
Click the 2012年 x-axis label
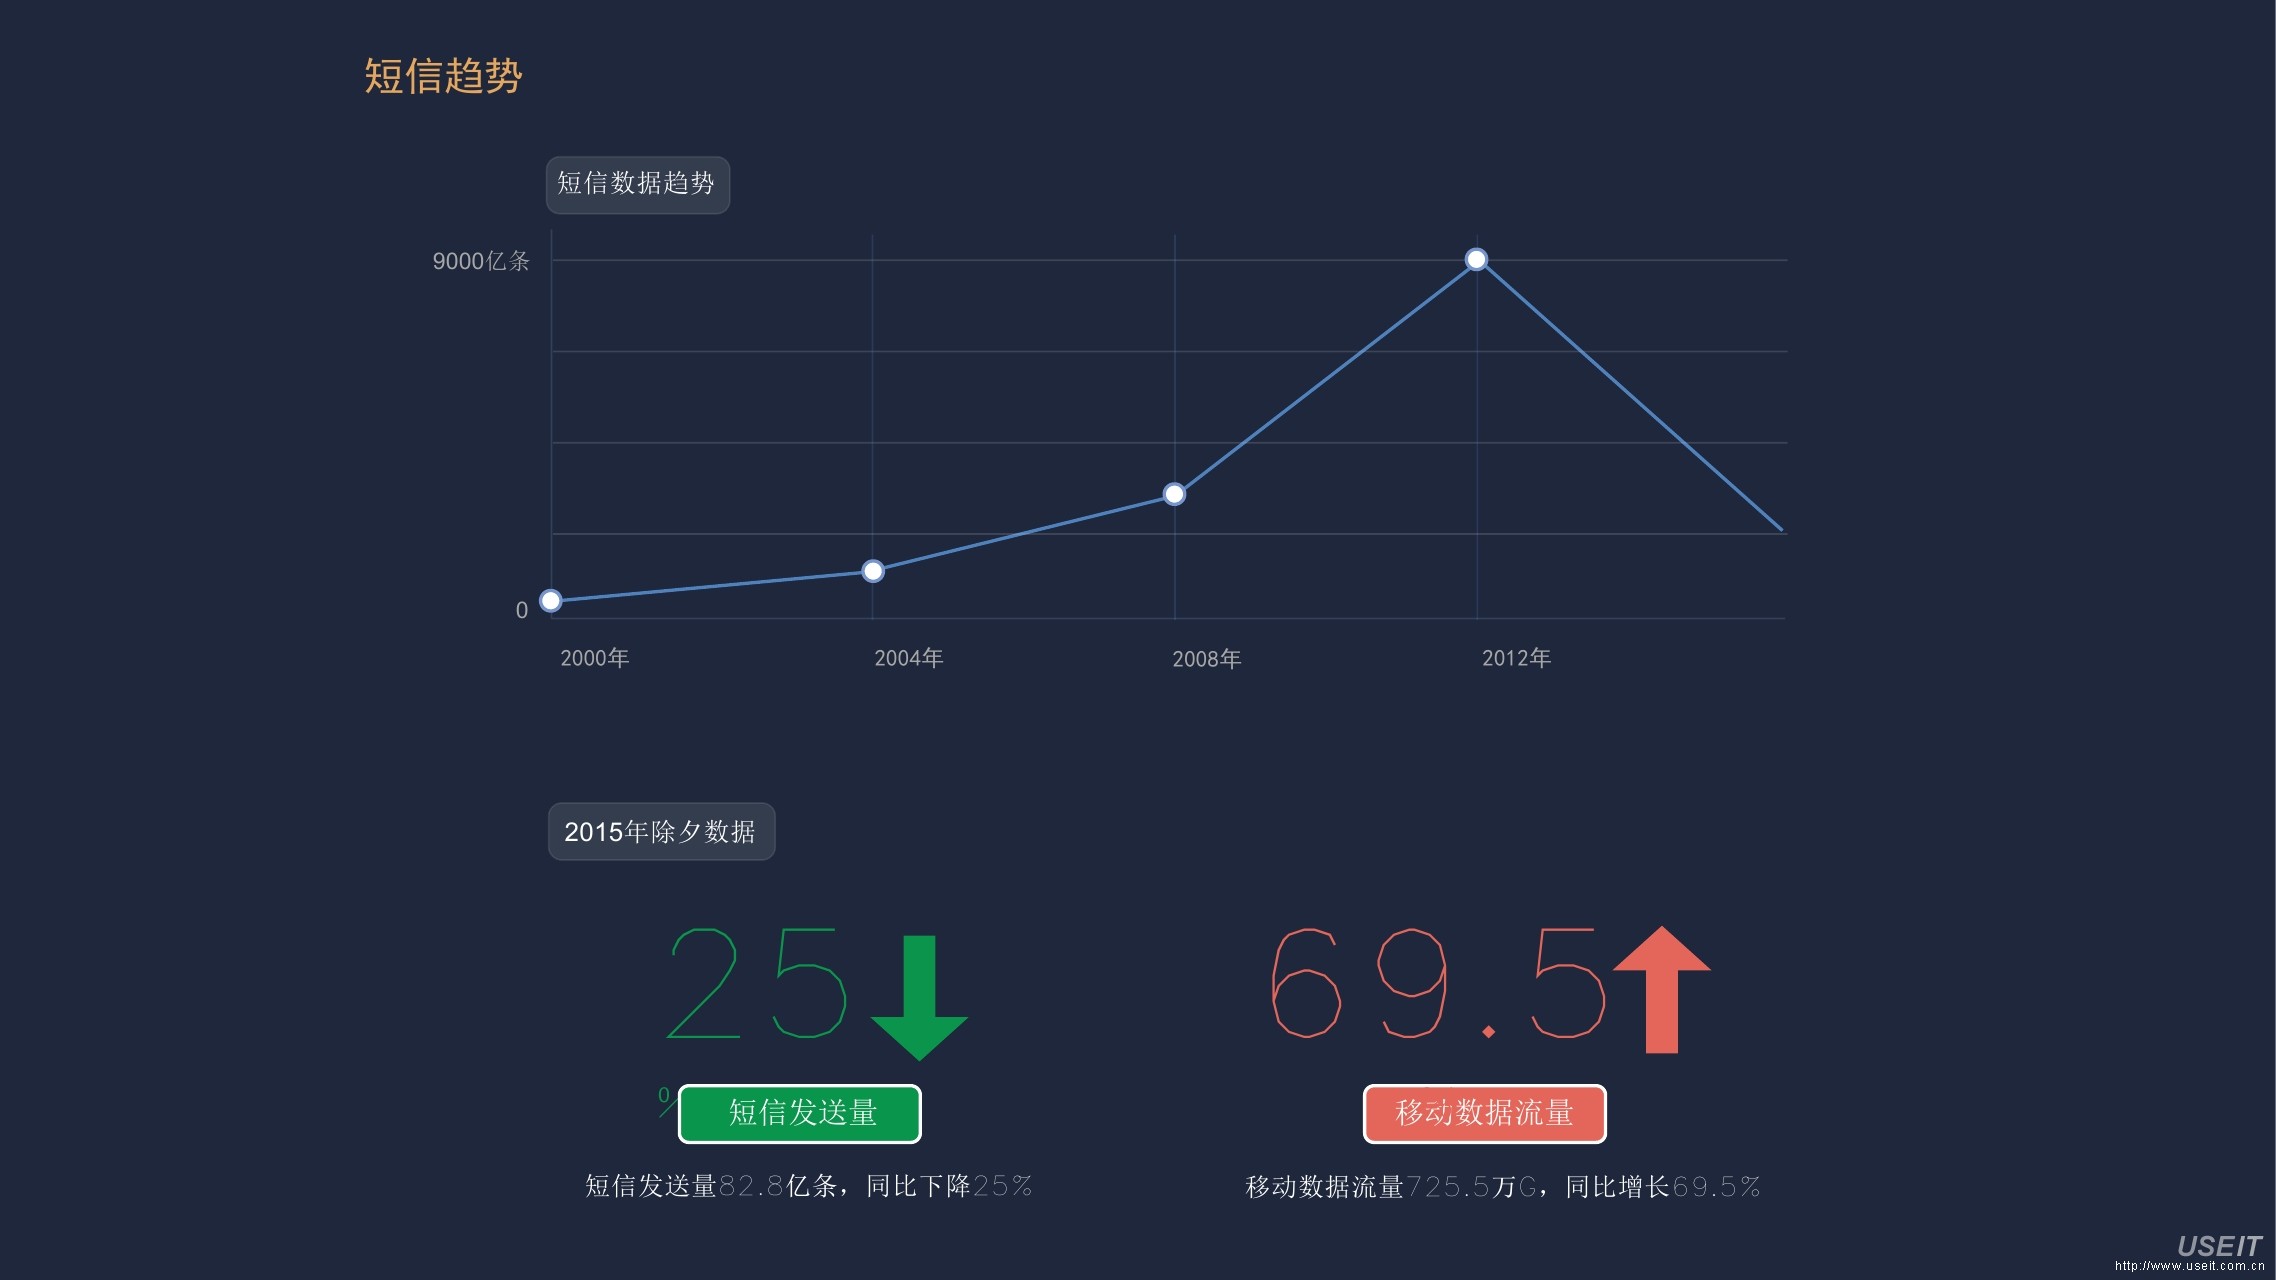point(1516,658)
